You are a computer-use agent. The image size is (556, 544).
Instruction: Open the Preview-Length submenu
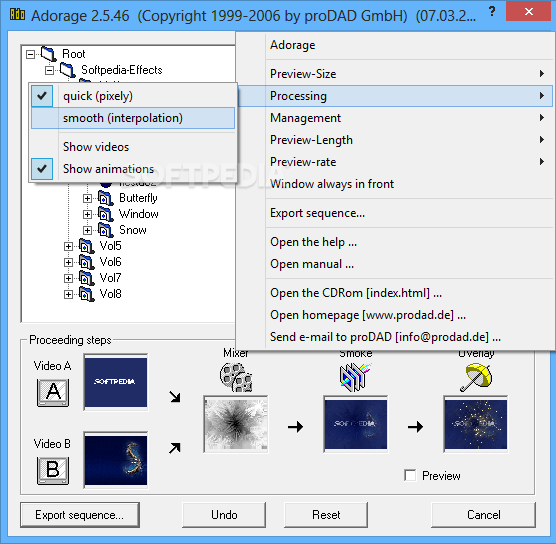tap(395, 140)
